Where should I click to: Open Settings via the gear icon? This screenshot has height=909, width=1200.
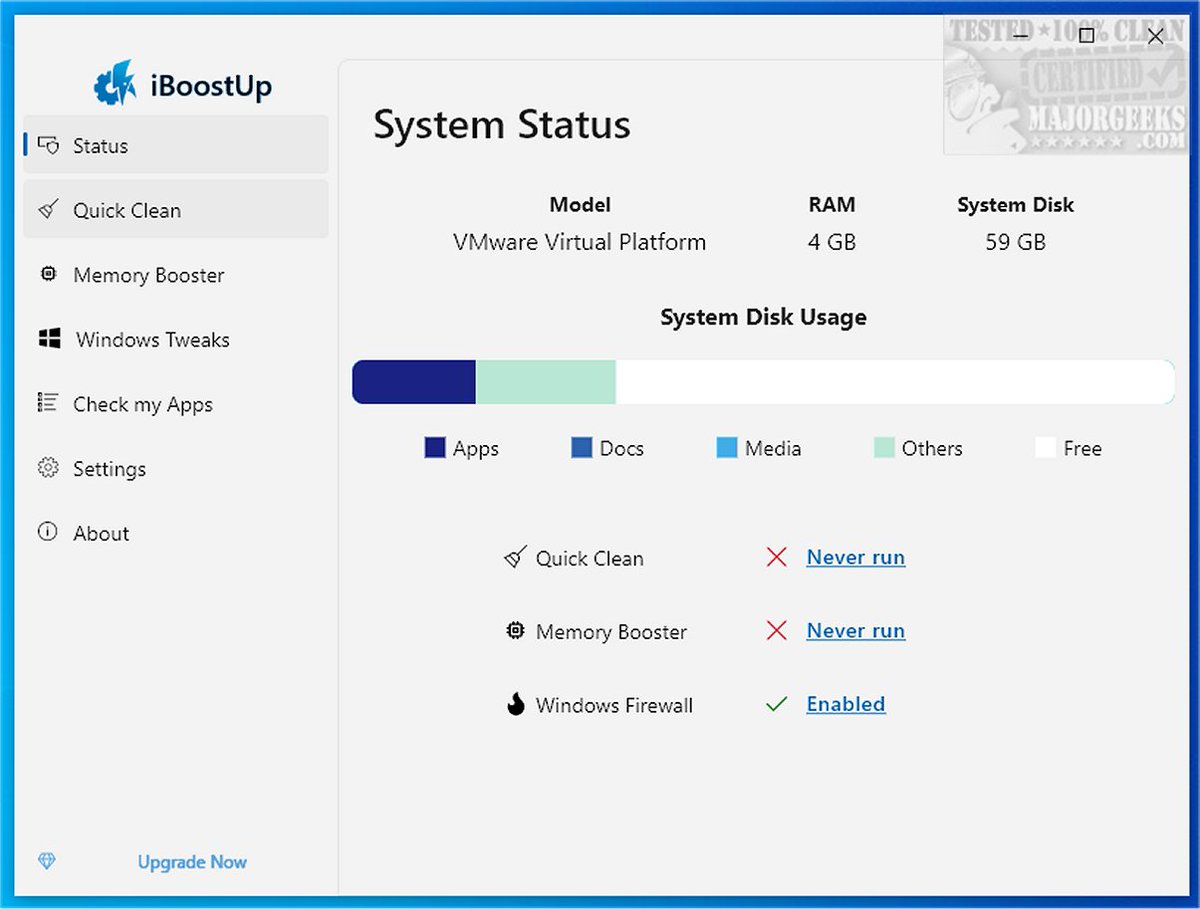coord(48,468)
